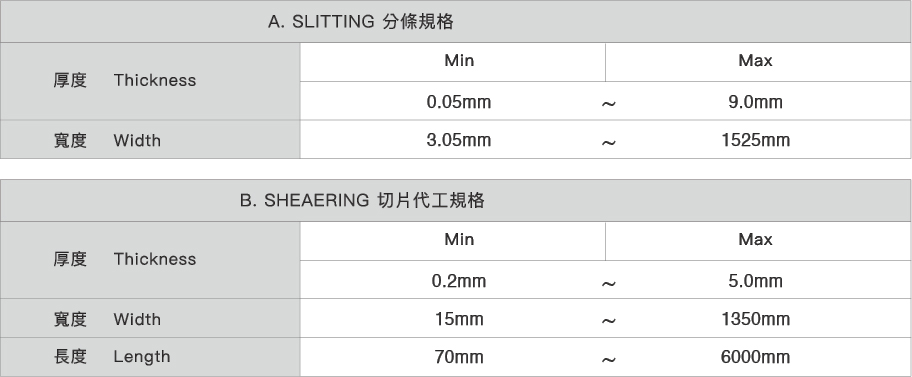Select the 0.05mm minimum thickness cell
The width and height of the screenshot is (912, 377).
pos(459,102)
